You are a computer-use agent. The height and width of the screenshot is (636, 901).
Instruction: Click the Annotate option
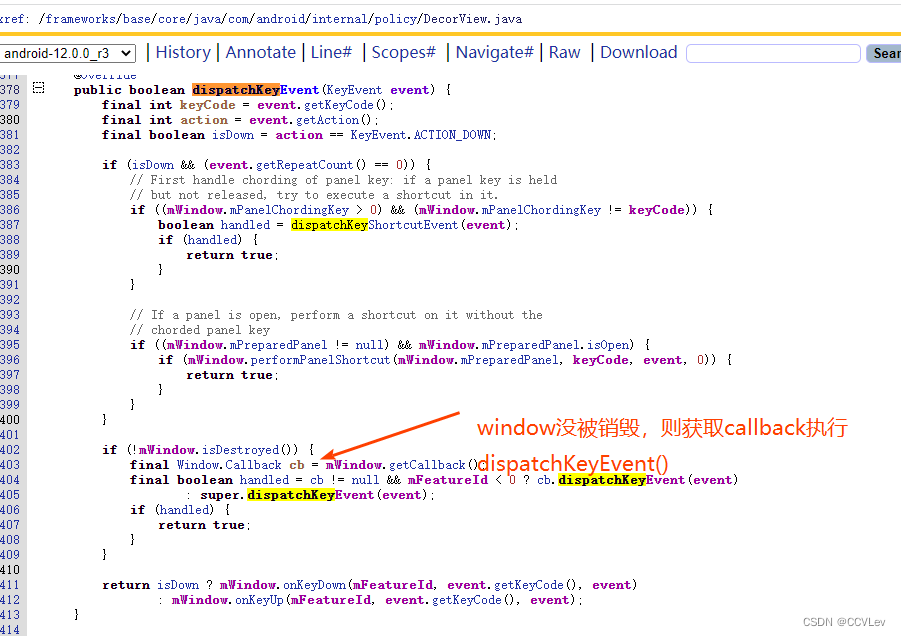coord(260,52)
